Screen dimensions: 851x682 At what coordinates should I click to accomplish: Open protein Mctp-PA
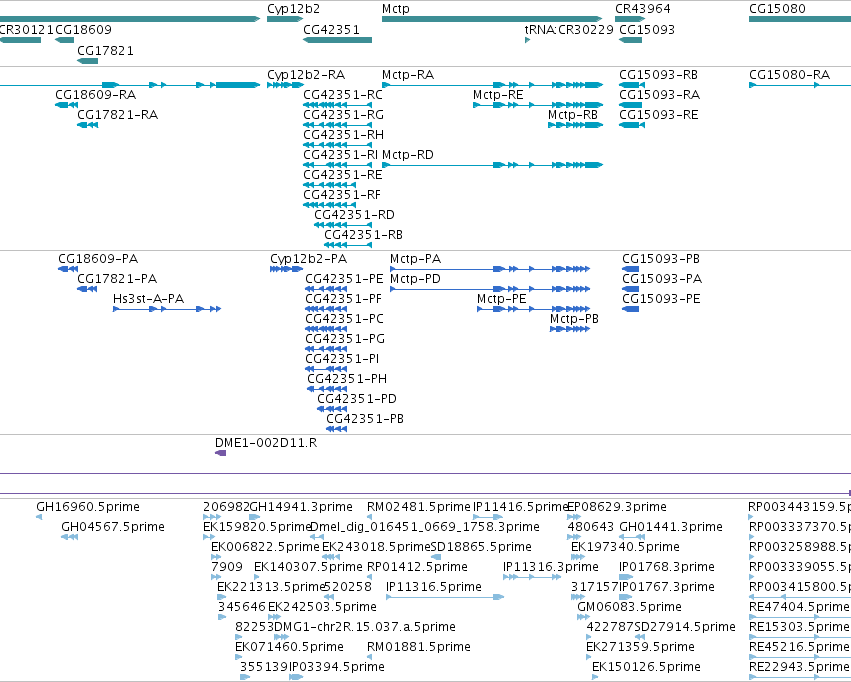pos(416,259)
